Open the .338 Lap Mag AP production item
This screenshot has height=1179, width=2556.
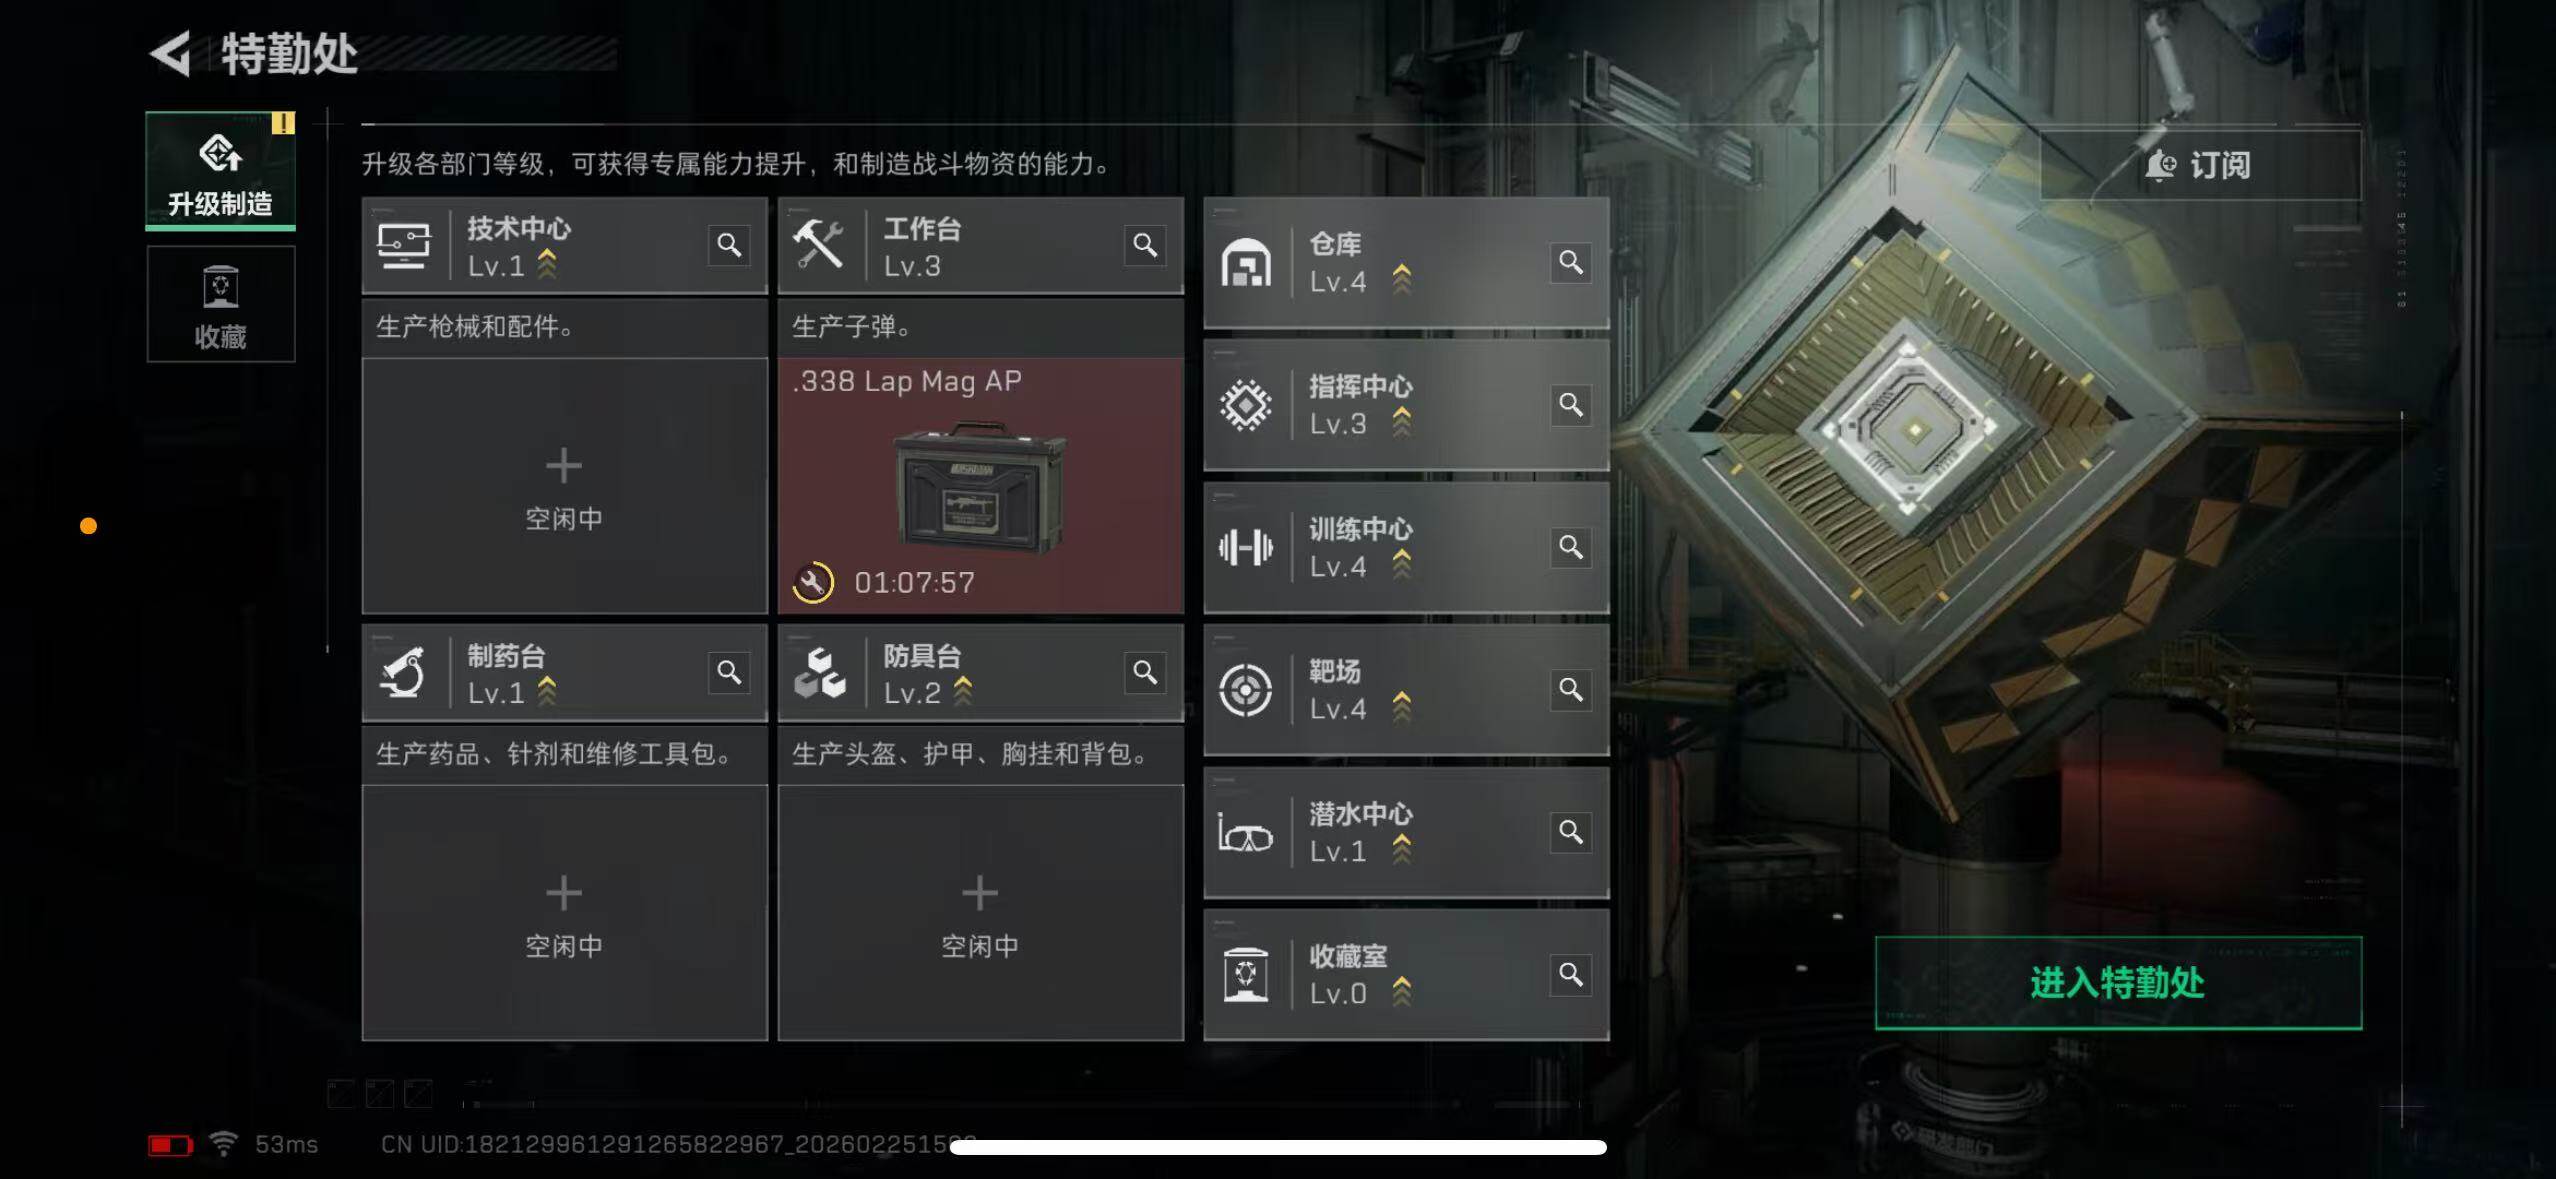981,486
